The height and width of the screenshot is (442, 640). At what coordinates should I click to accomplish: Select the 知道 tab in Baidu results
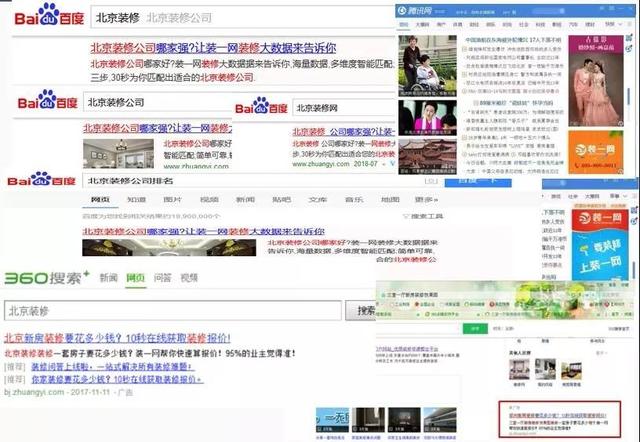pos(136,200)
